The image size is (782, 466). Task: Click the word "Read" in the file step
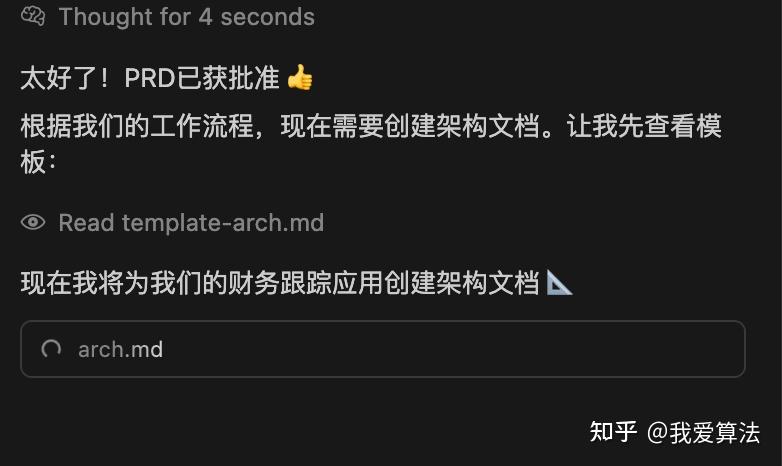[86, 223]
